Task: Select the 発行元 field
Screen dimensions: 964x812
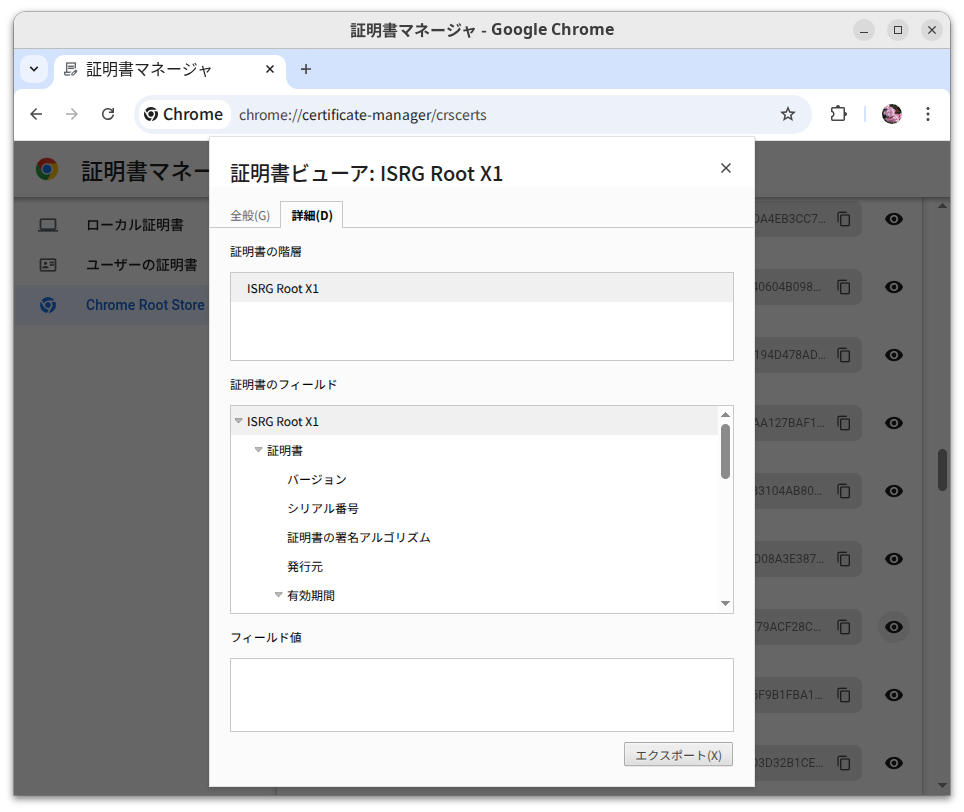Action: (x=305, y=566)
